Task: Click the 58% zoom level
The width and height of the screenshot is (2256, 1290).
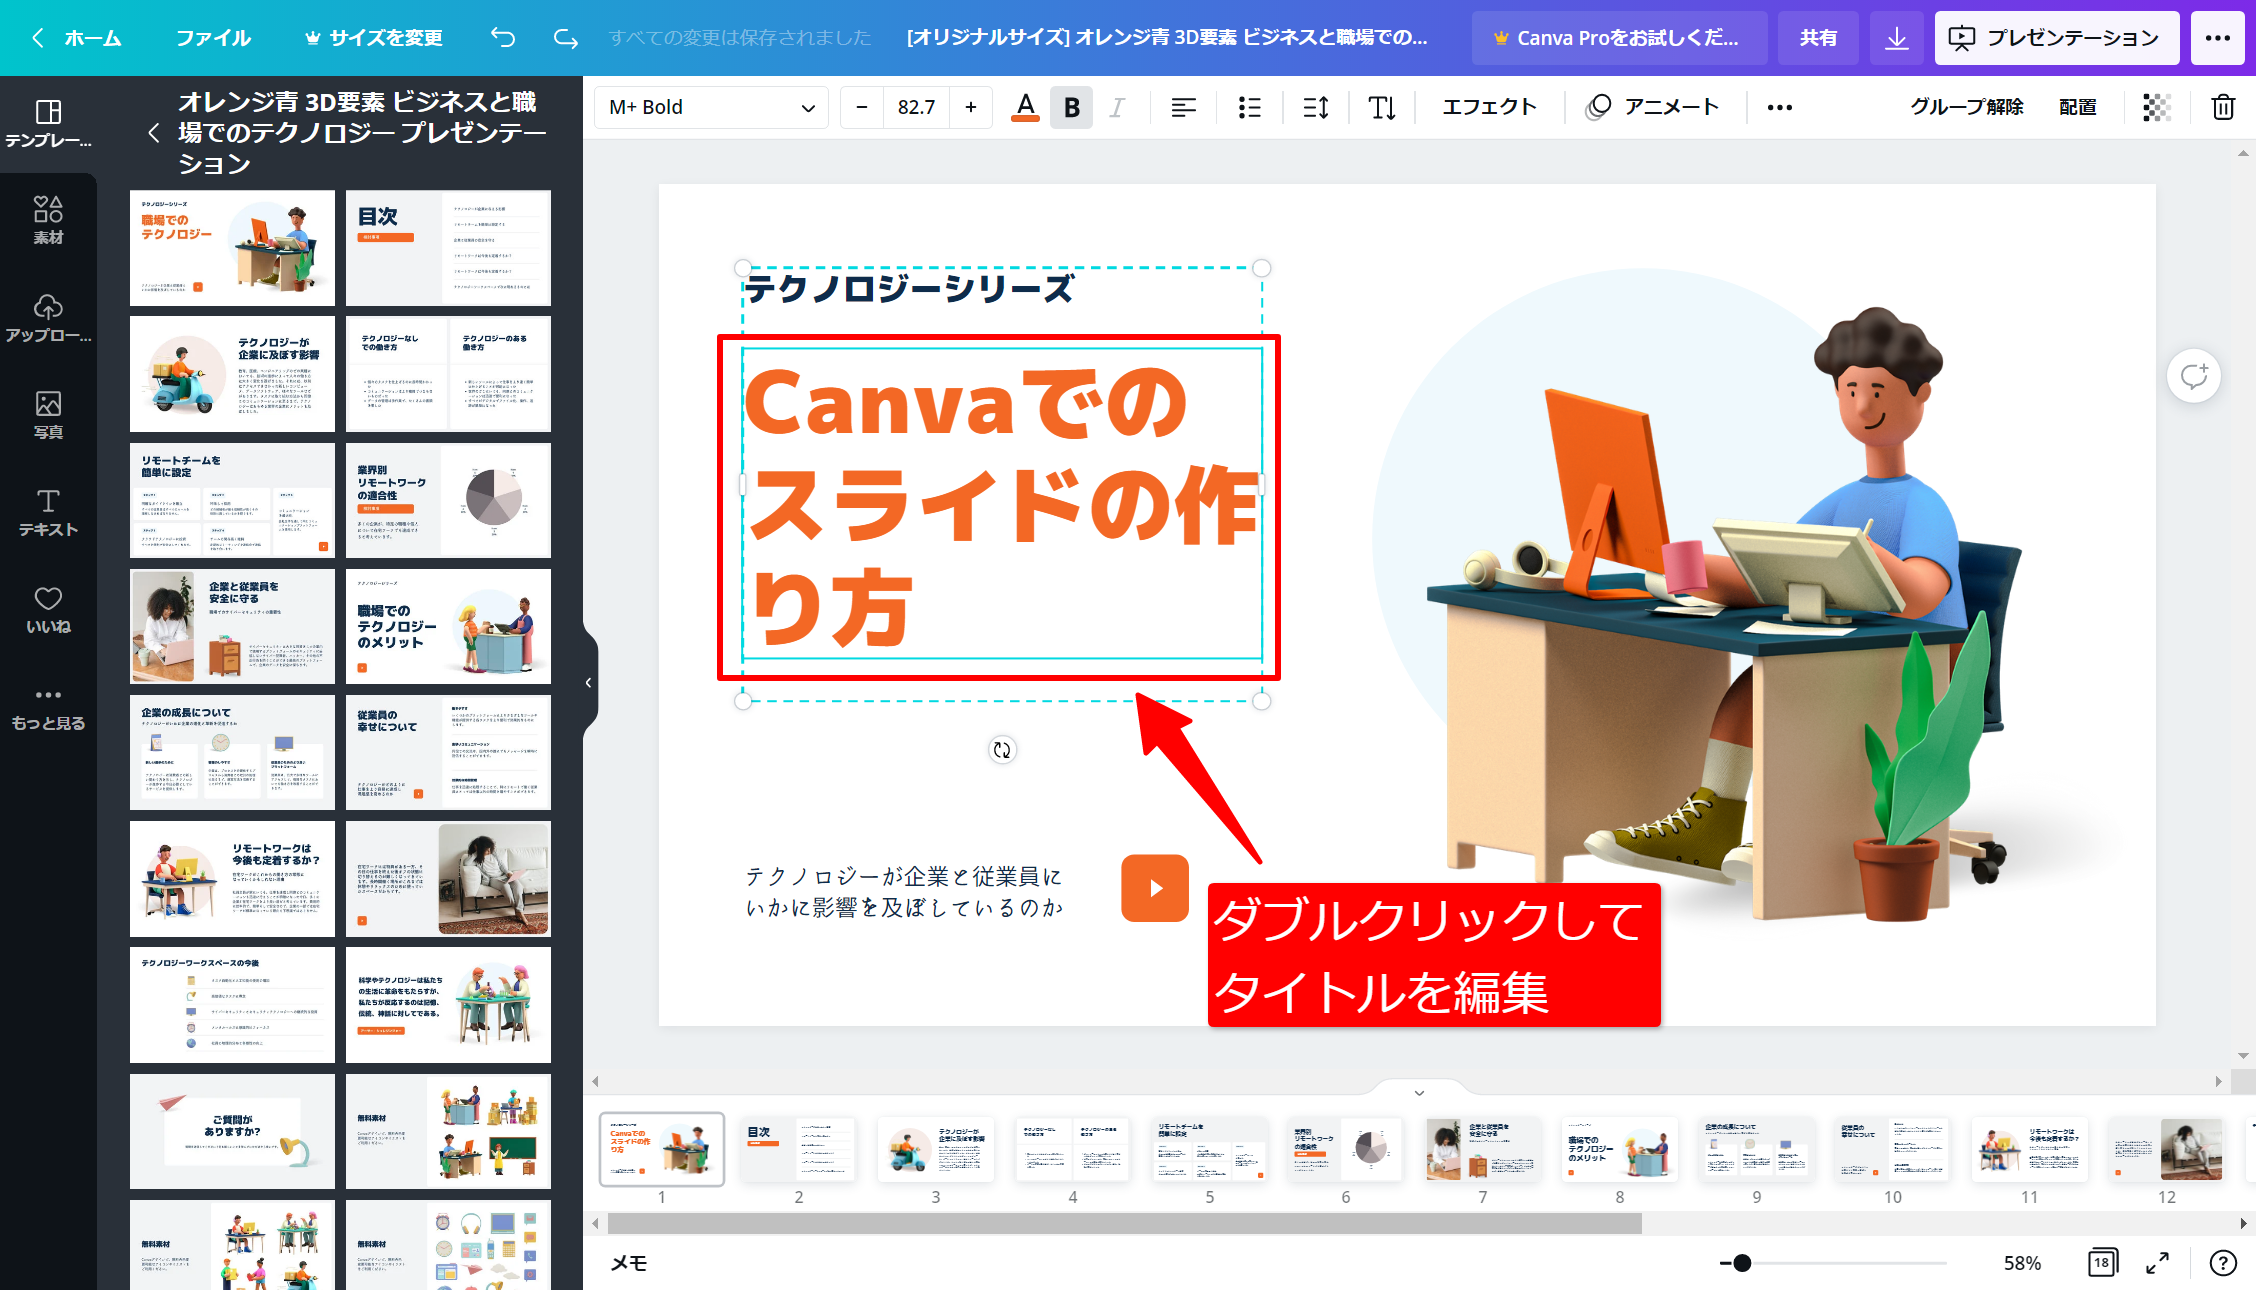Action: point(2022,1263)
